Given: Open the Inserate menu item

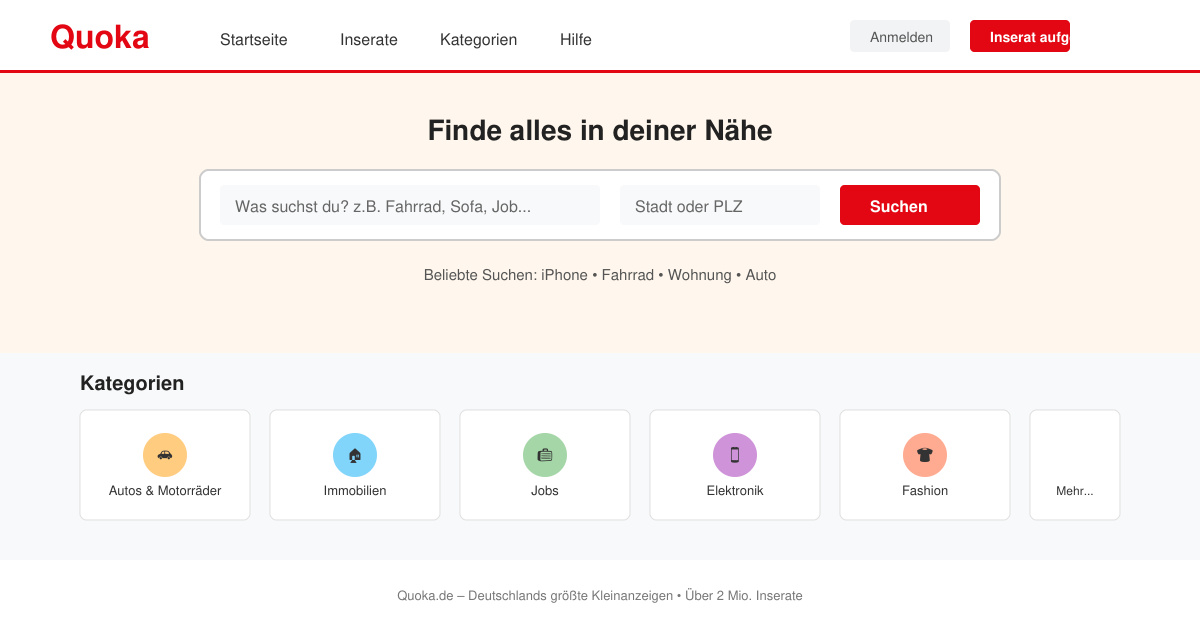Looking at the screenshot, I should (x=369, y=40).
